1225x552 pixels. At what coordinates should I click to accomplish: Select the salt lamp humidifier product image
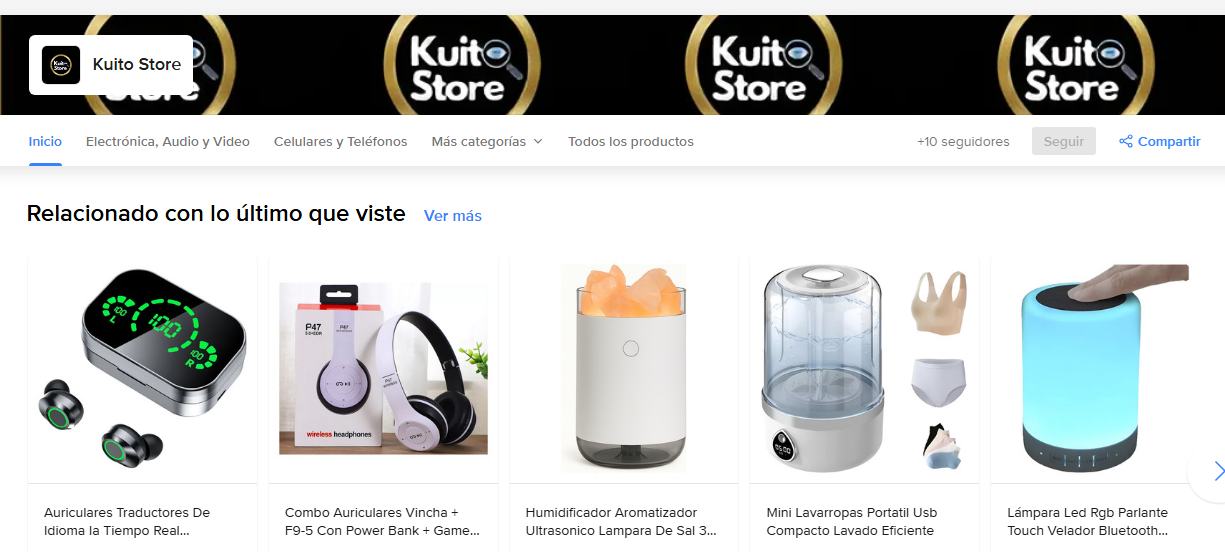coord(624,369)
